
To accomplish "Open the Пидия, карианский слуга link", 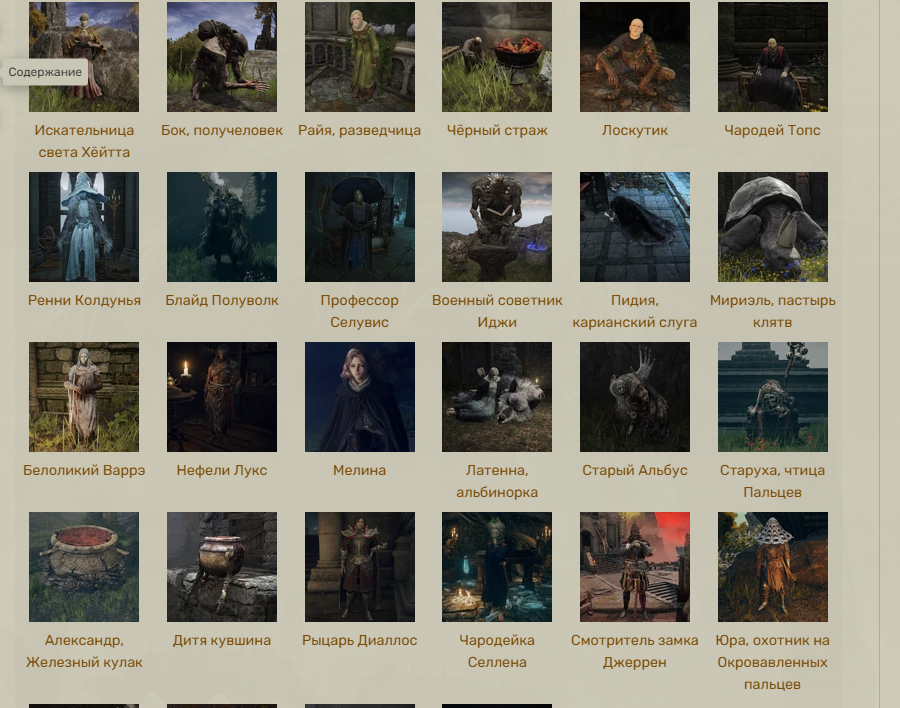I will pyautogui.click(x=634, y=311).
